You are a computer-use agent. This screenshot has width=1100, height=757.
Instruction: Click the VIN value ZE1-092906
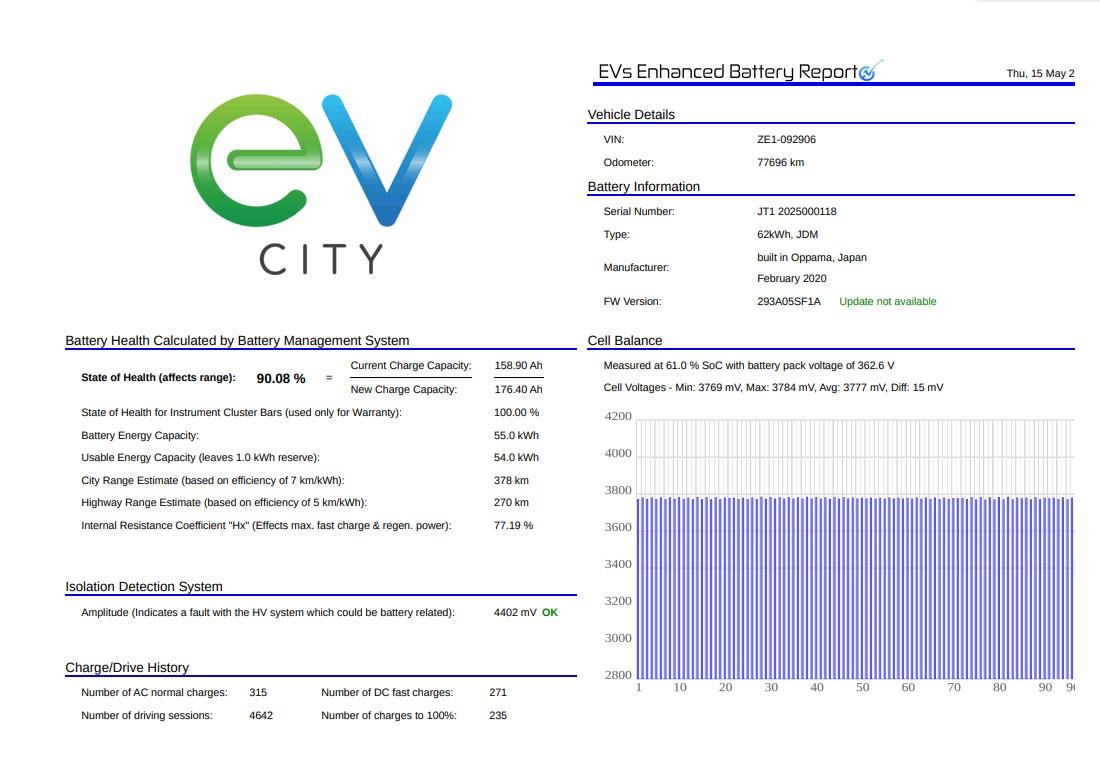coord(786,140)
